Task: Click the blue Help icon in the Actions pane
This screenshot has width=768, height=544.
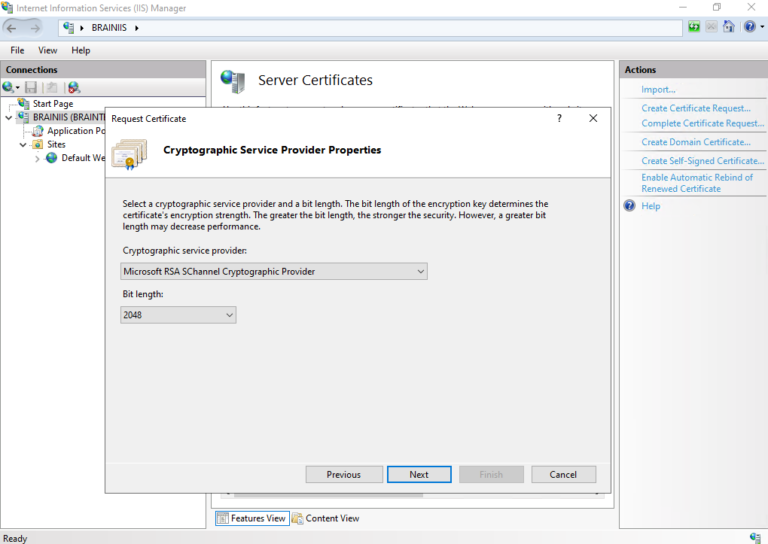Action: click(x=629, y=206)
